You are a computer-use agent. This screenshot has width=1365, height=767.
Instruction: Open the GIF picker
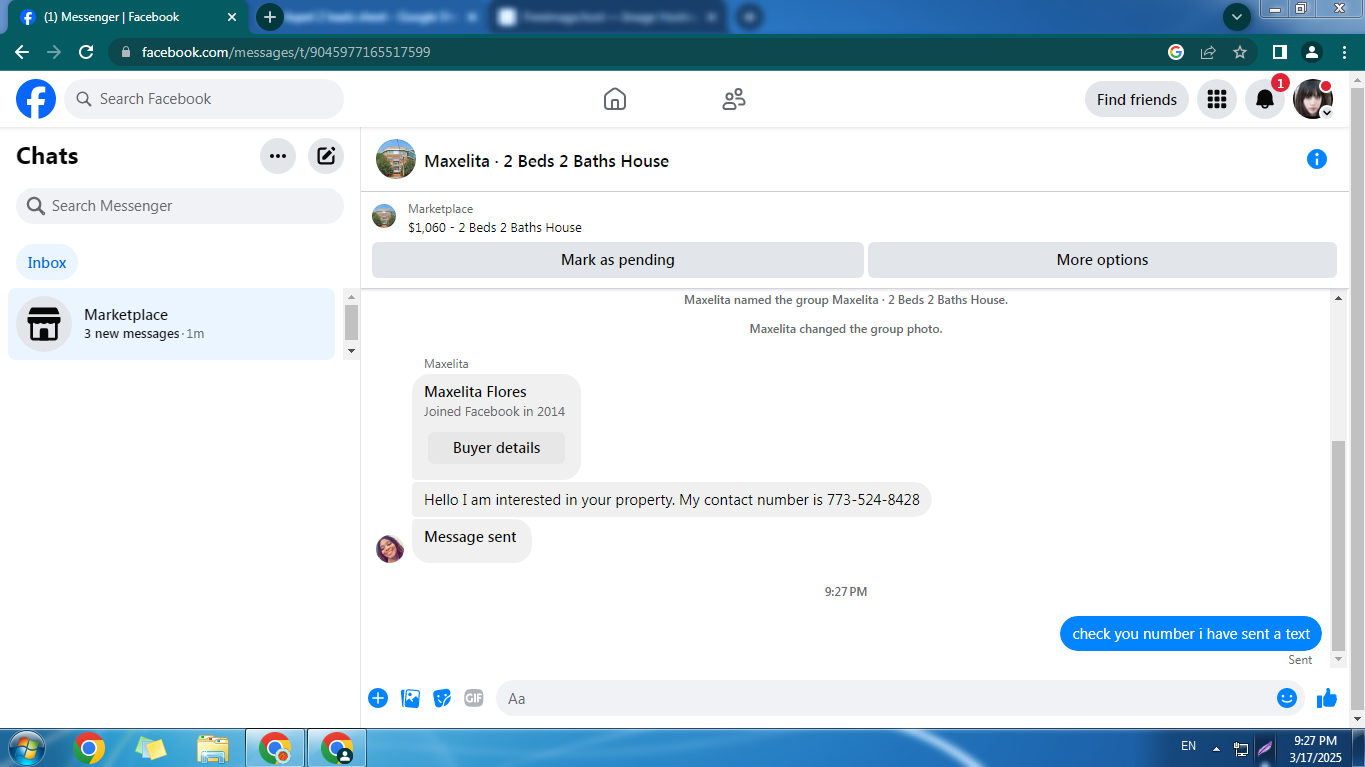tap(474, 698)
